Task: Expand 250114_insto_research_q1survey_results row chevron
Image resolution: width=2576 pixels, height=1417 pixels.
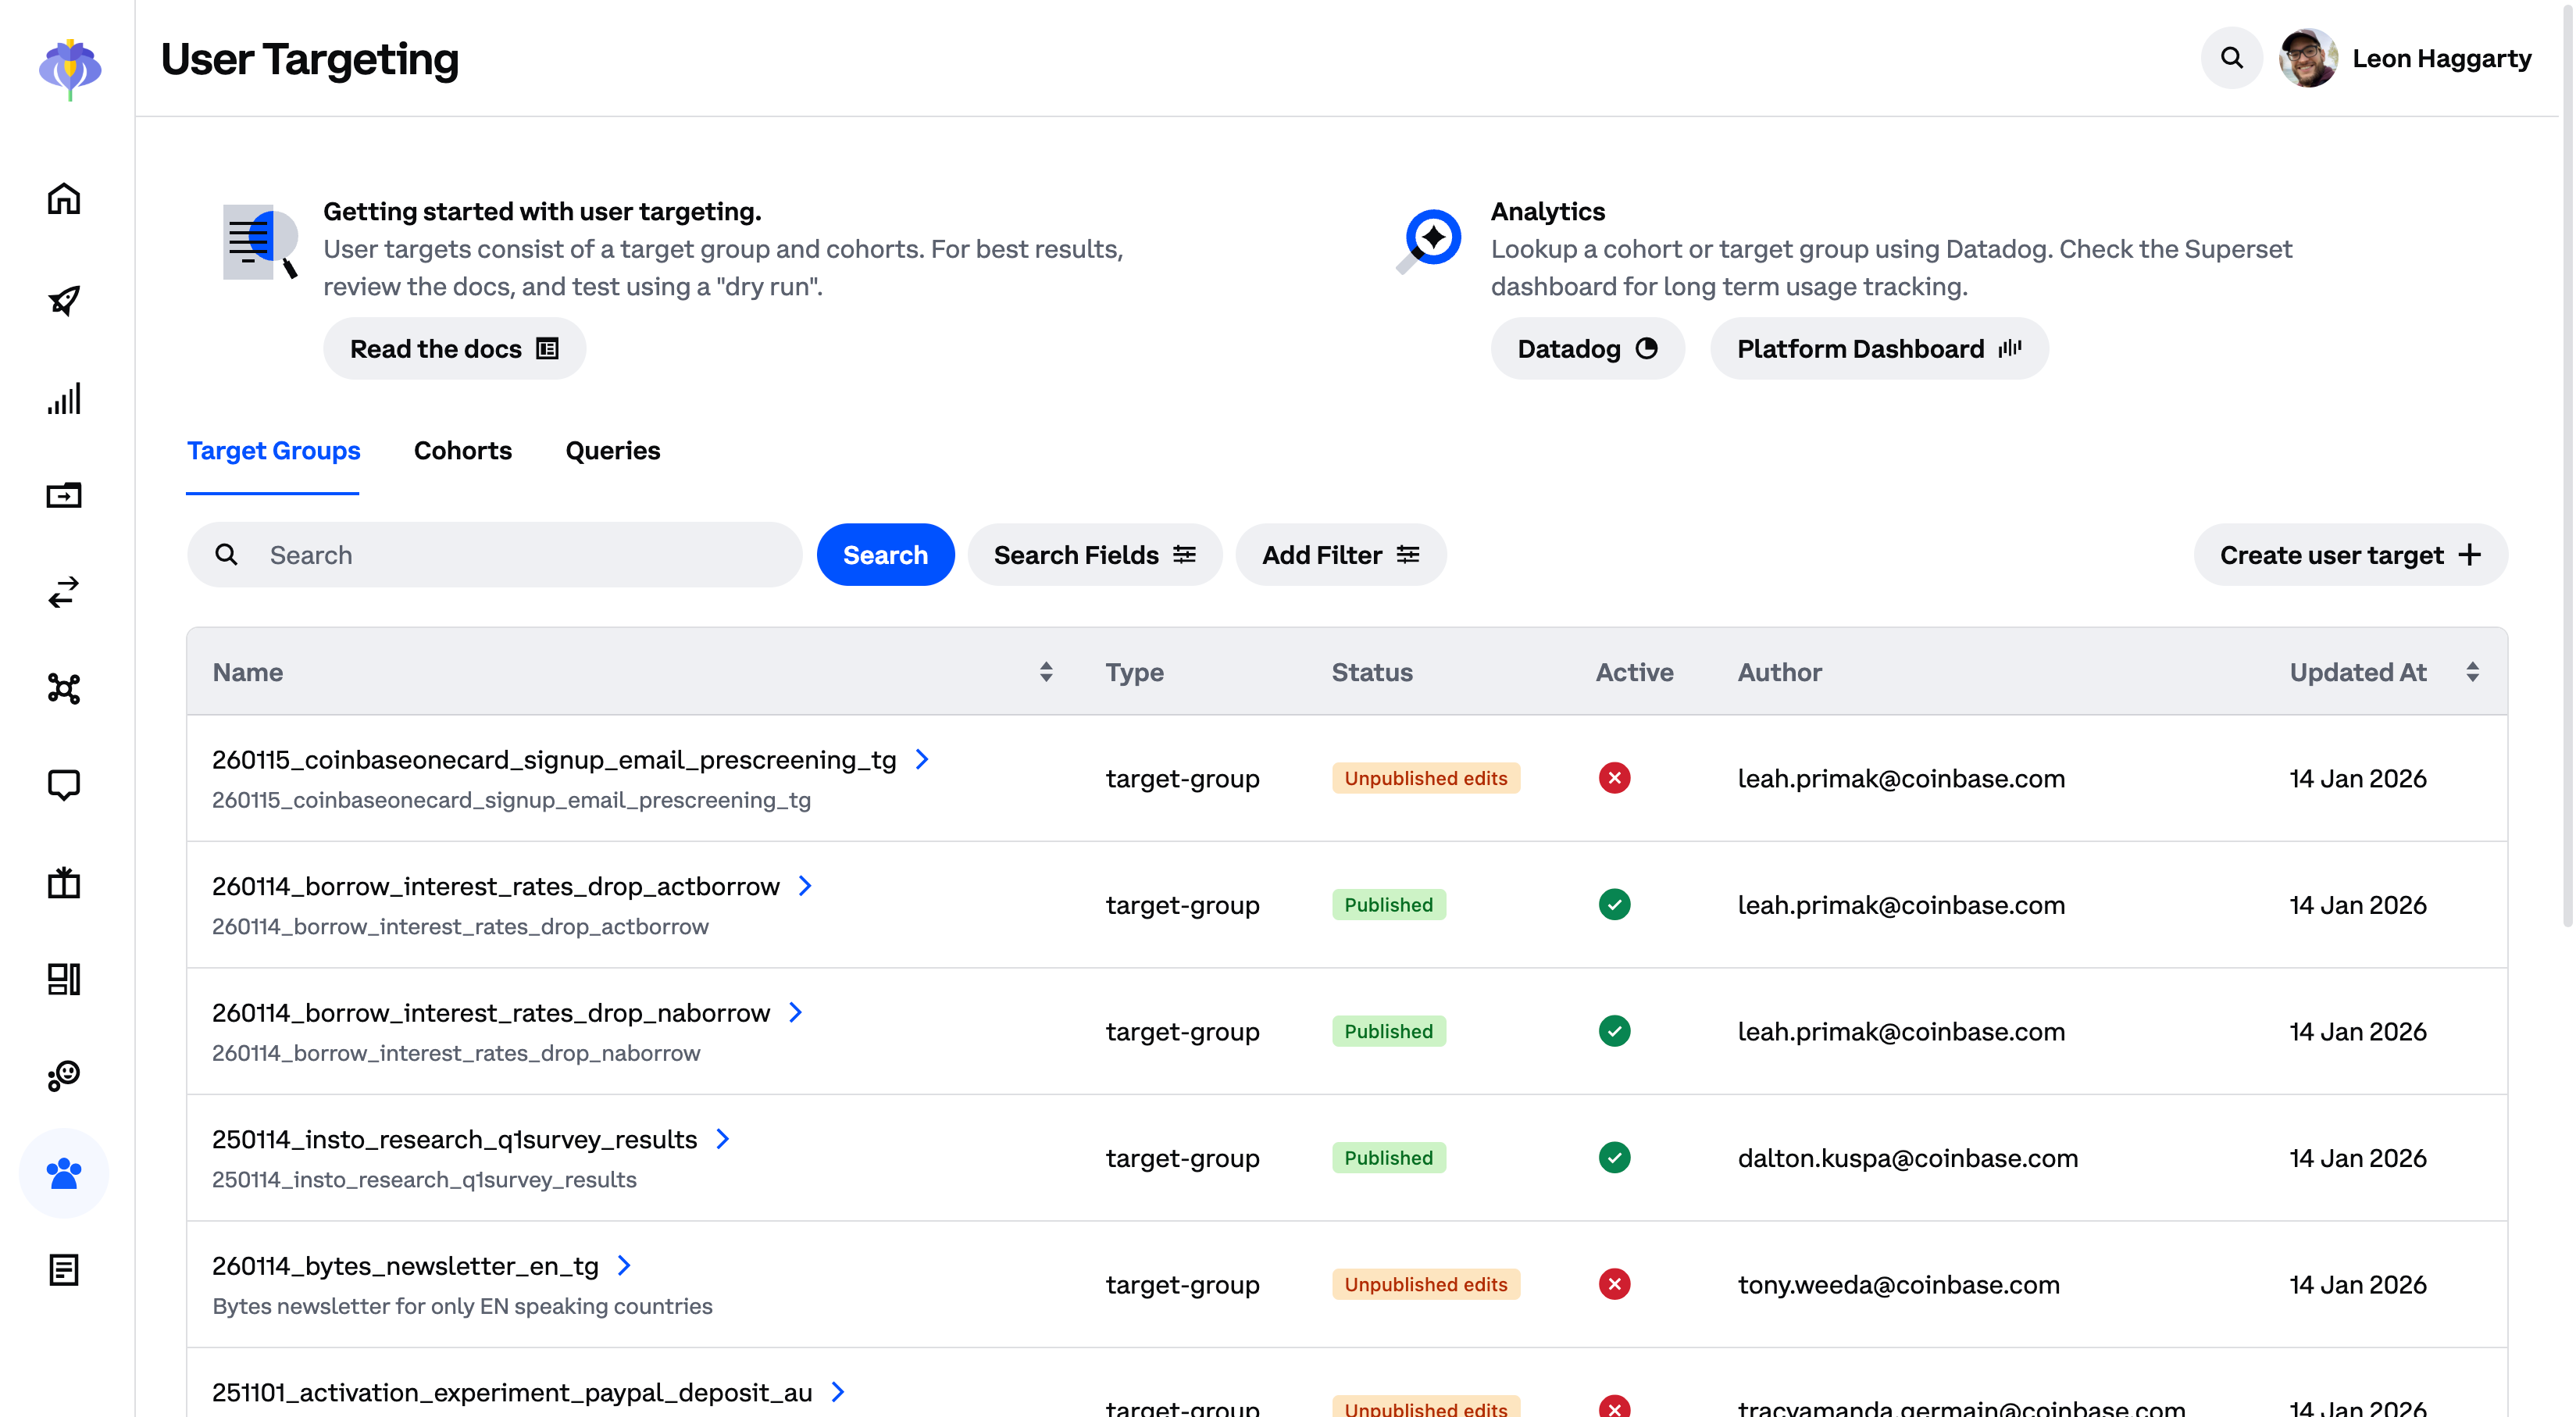Action: (x=723, y=1138)
